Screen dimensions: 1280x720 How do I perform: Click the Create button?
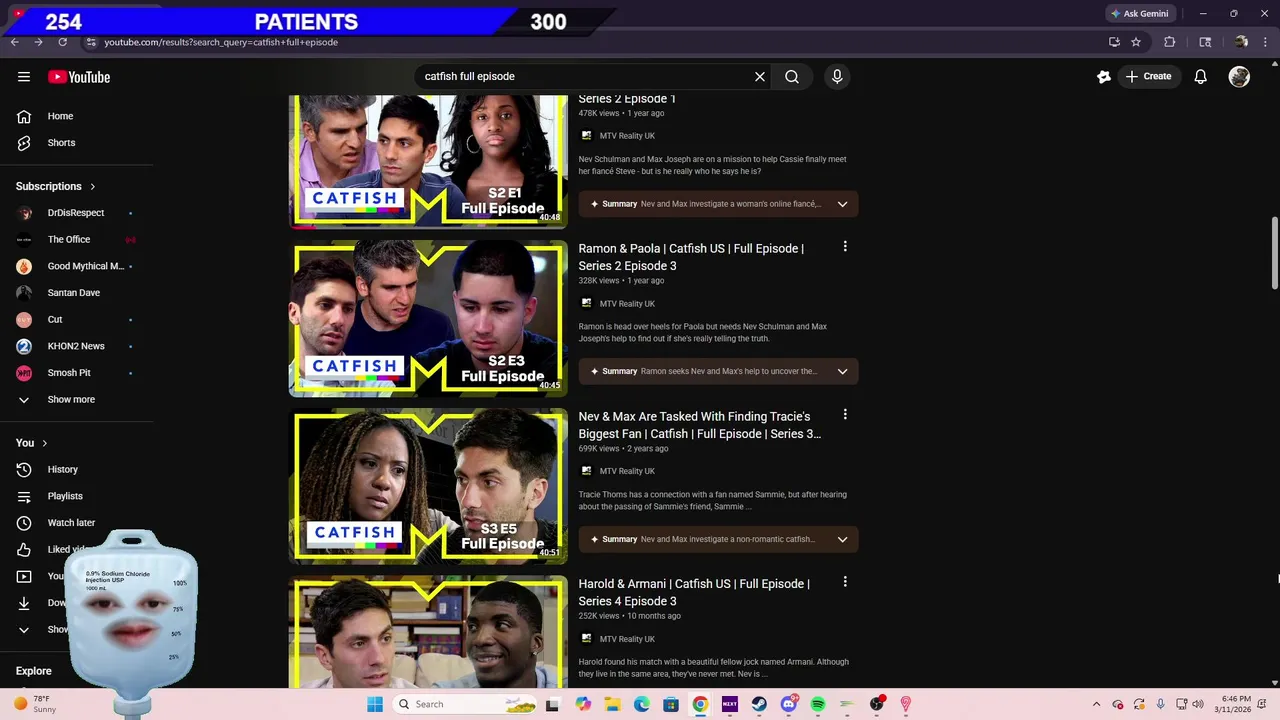click(x=1148, y=76)
